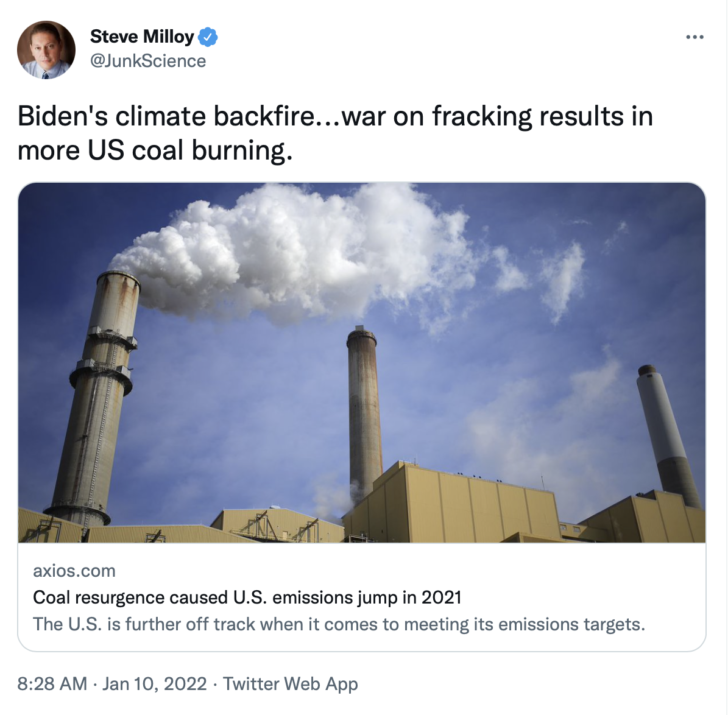The height and width of the screenshot is (715, 728).
Task: Open the axios.com domain link
Action: (x=74, y=571)
